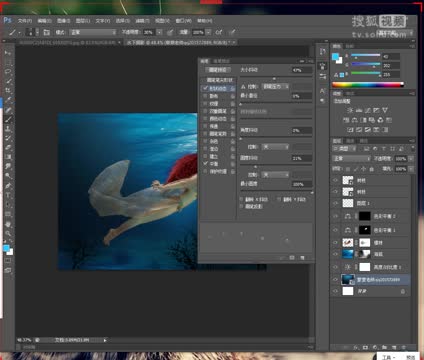Select the Horizontal Type tool
This screenshot has height=360, width=424.
point(8,195)
